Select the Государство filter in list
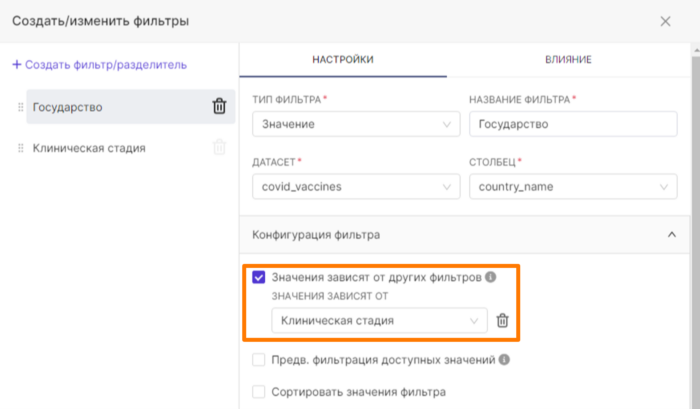Screen dimensions: 700x409 point(131,107)
